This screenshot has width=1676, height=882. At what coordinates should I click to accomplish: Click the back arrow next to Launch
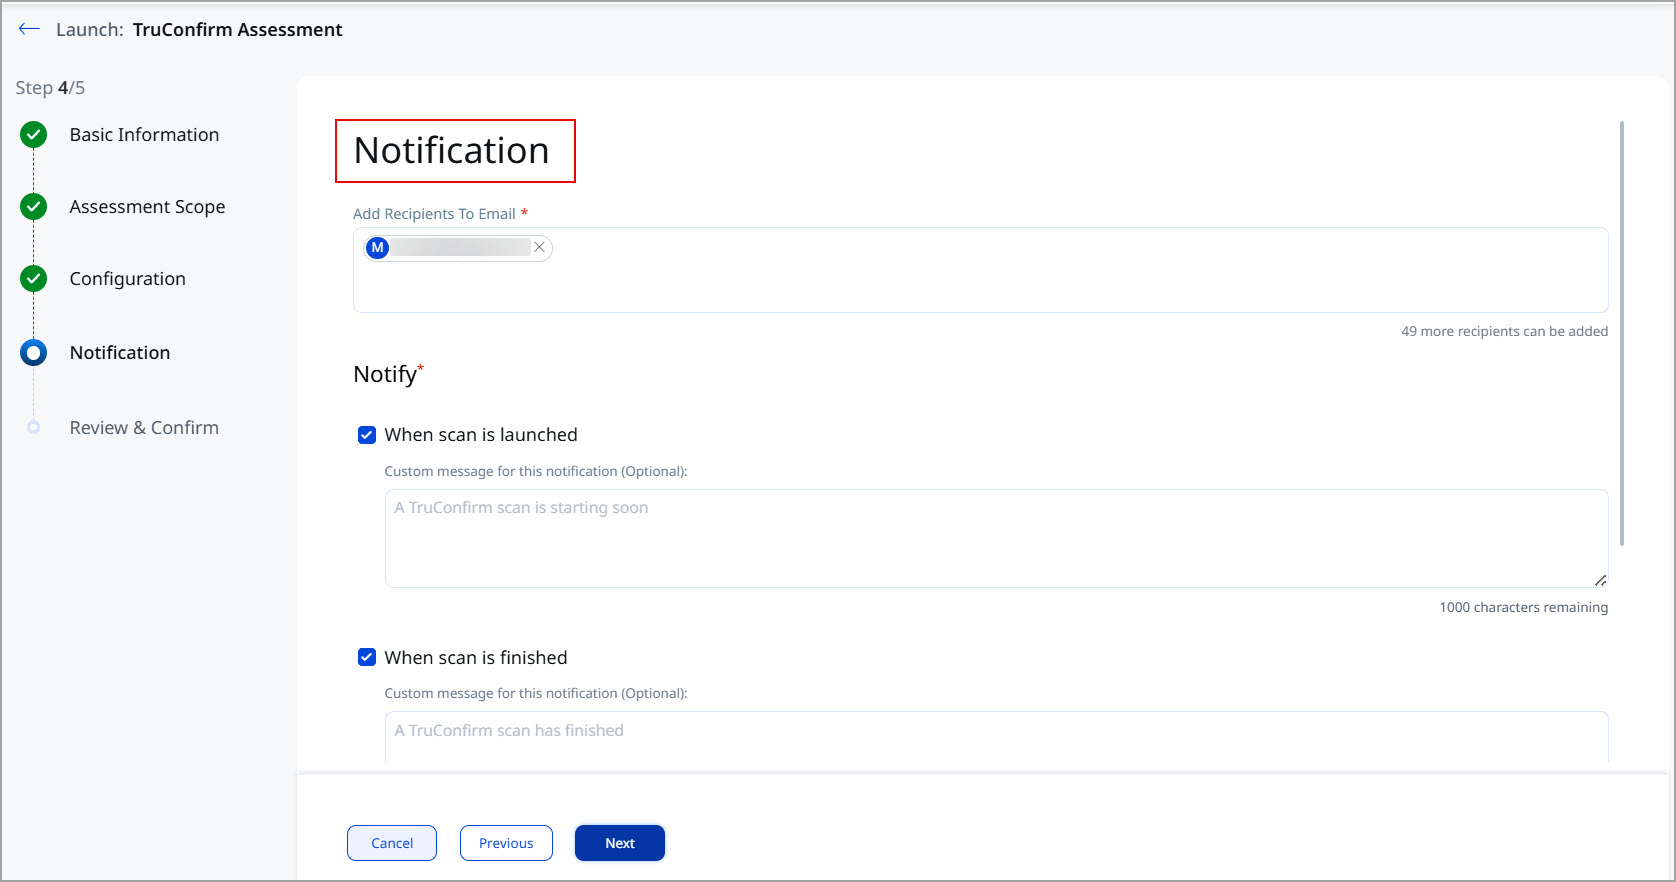29,29
